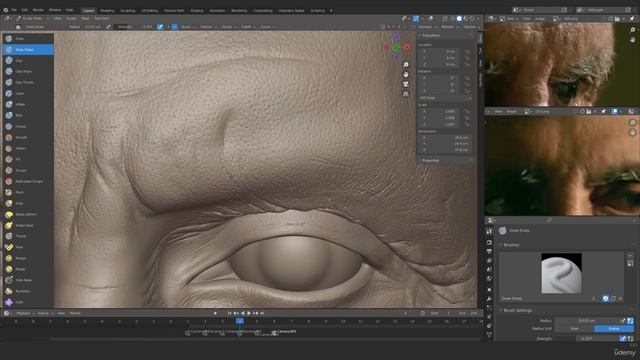Viewport: 640px width, 360px height.
Task: Open the Sculpt Mode dropdown
Action: (x=32, y=18)
